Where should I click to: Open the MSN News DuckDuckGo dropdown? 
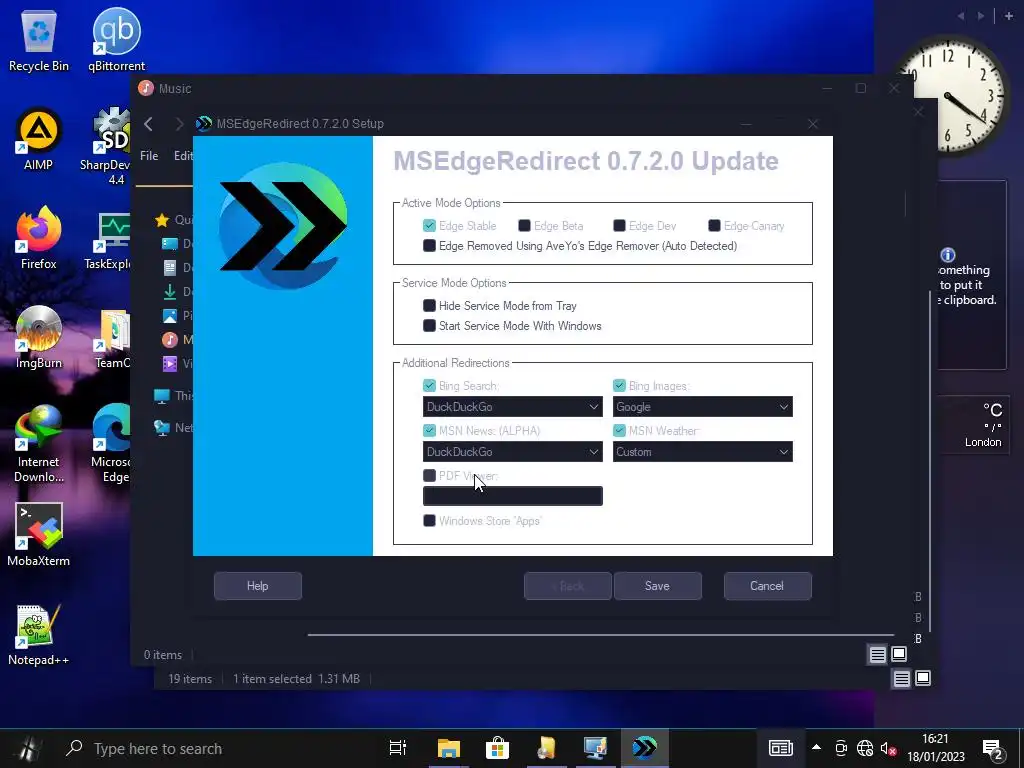click(513, 451)
